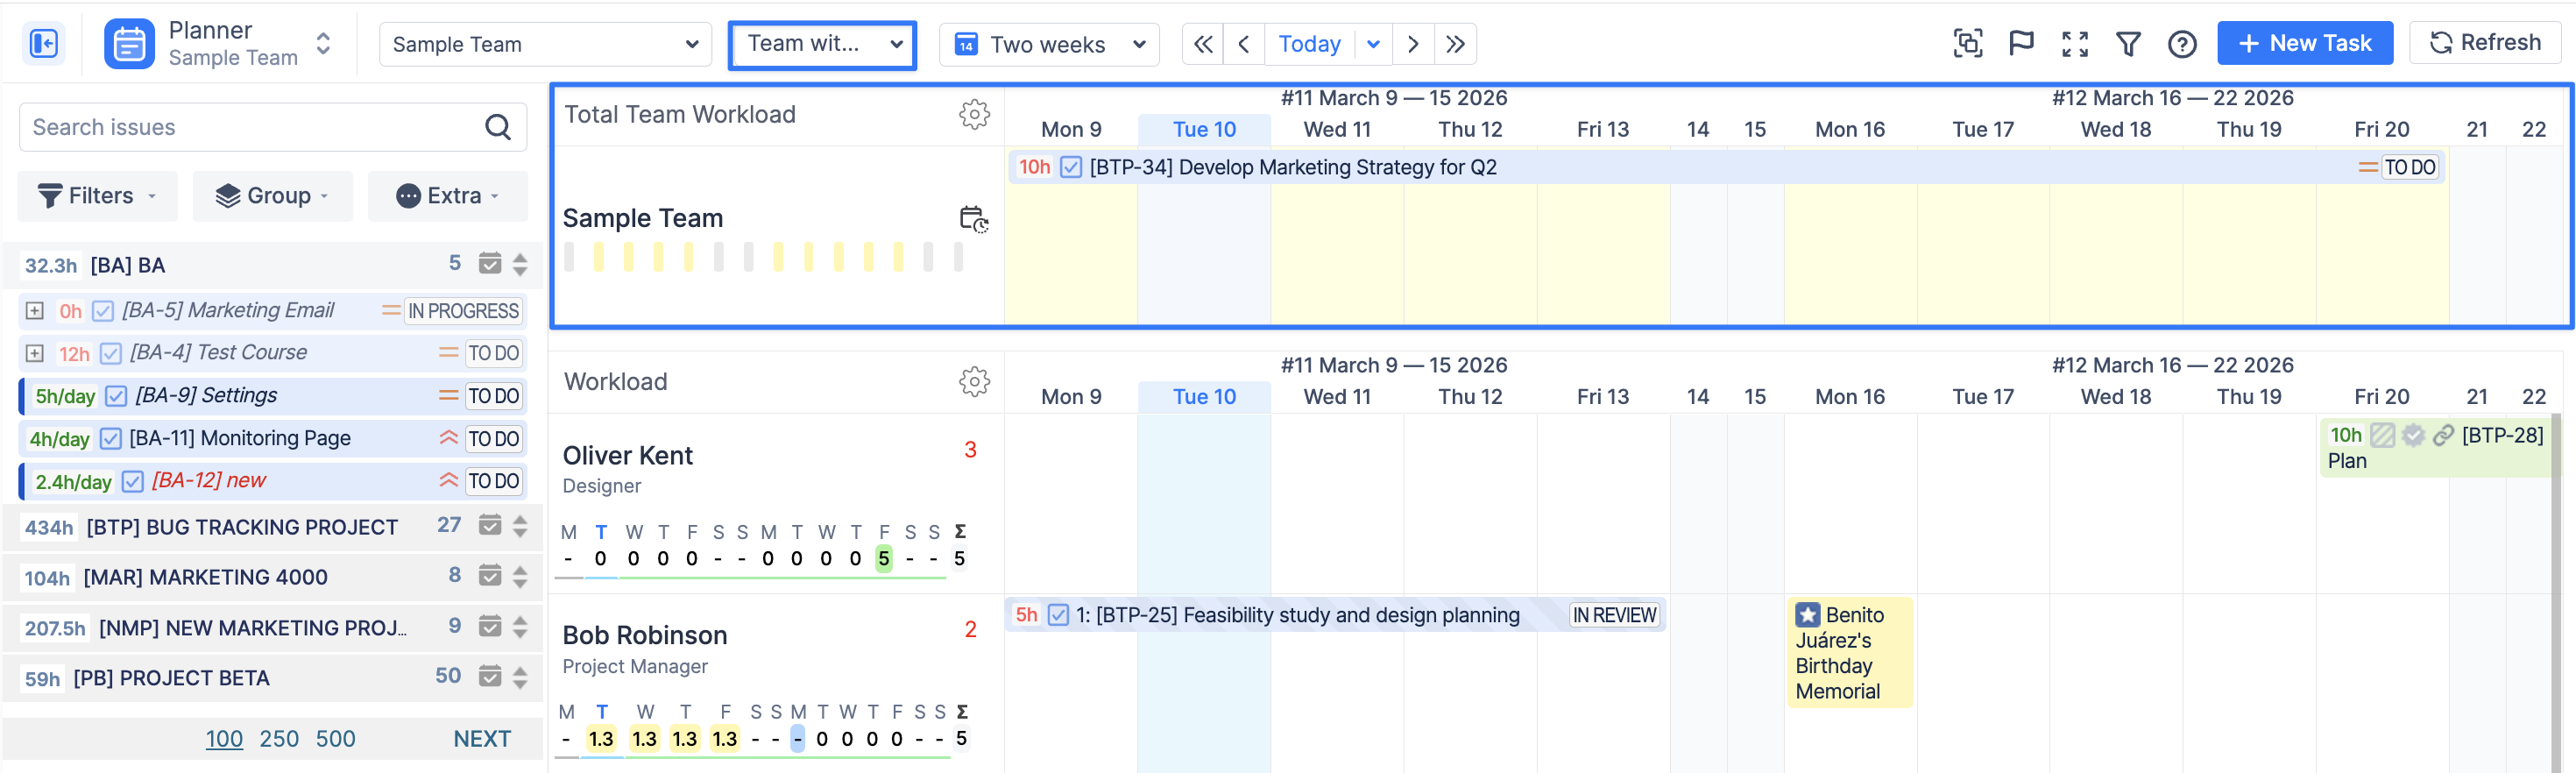Click the New Task button
Image resolution: width=2576 pixels, height=773 pixels.
[2304, 43]
